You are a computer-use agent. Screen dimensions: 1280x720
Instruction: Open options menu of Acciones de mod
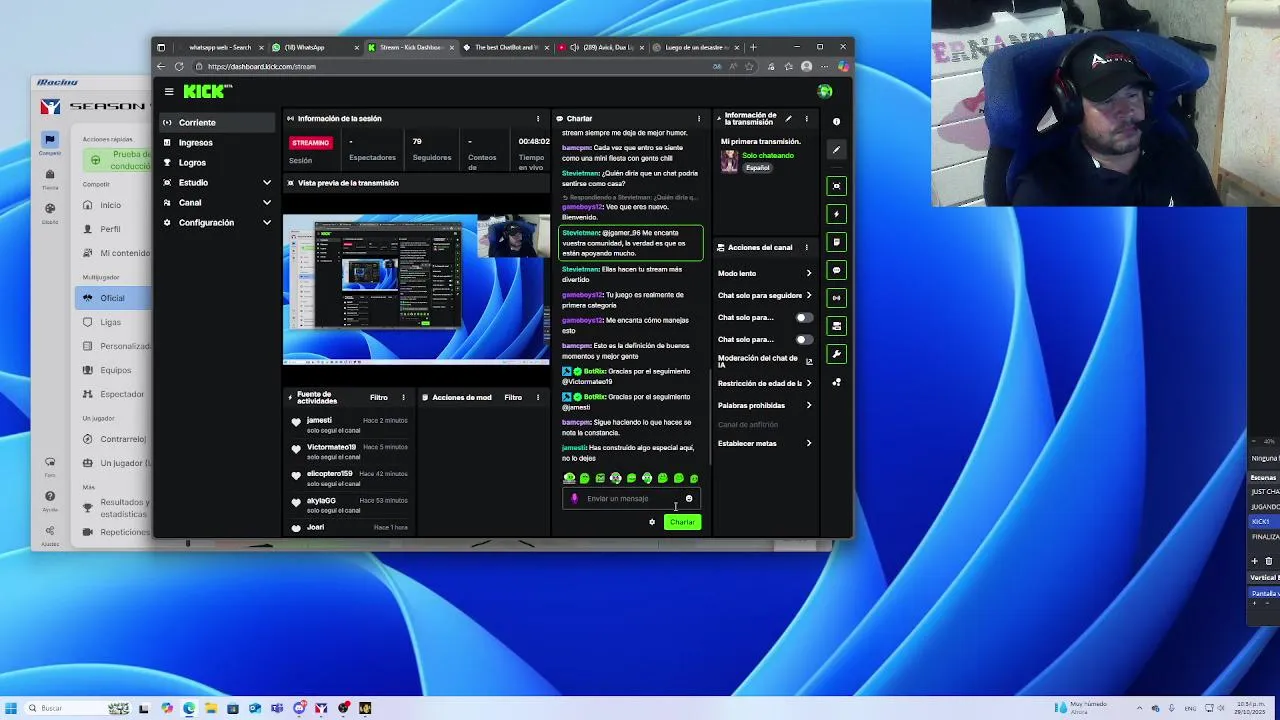(538, 398)
